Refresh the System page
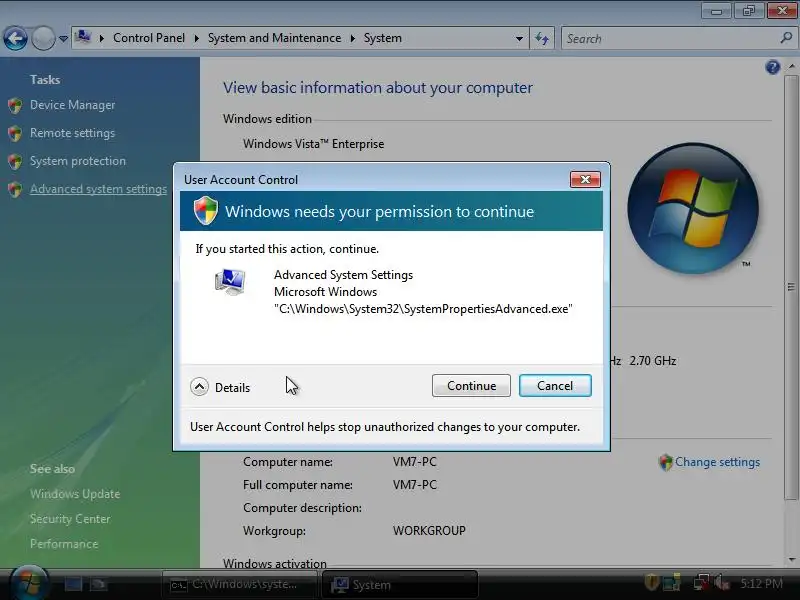 (x=542, y=38)
